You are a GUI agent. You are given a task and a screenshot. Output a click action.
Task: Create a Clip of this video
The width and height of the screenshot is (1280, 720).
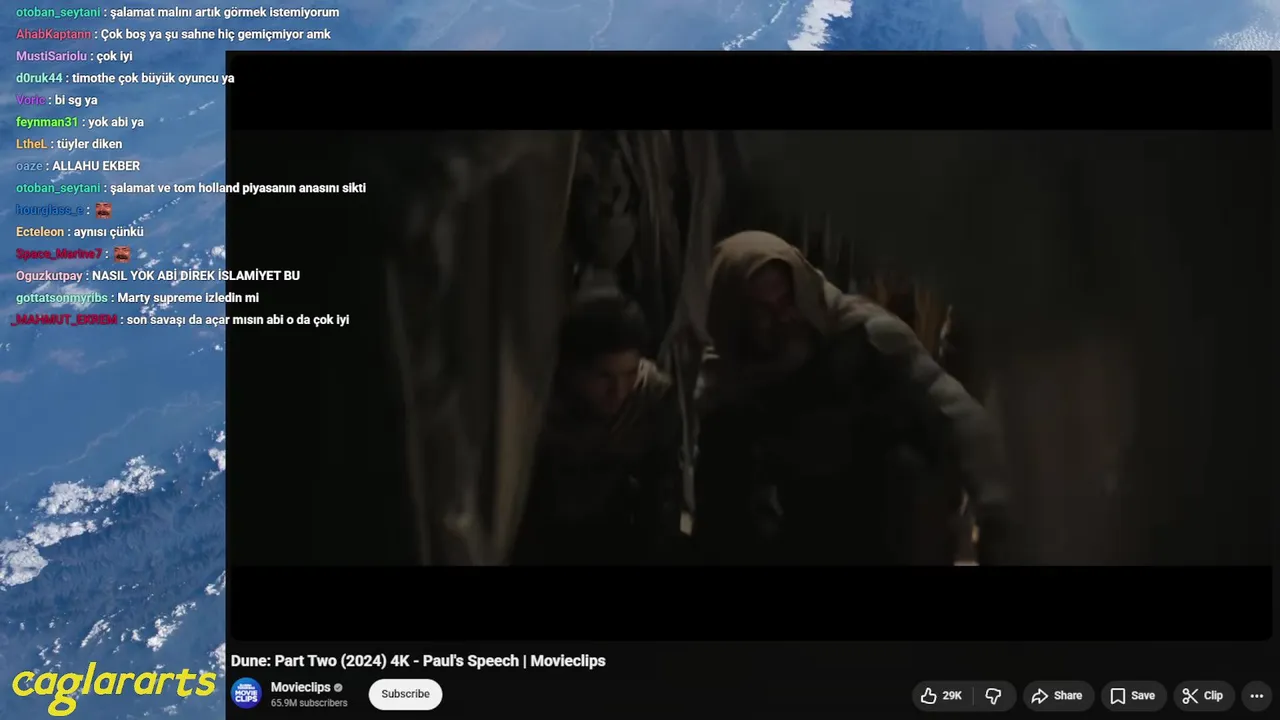click(1202, 696)
